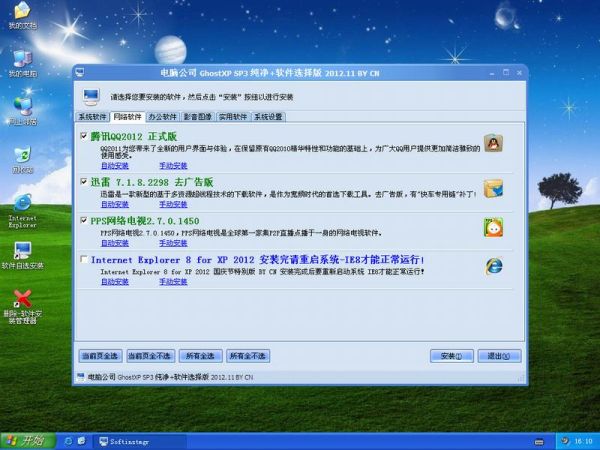600x450 pixels.
Task: Enable the Internet Explorer 8 checkbox
Action: point(83,259)
